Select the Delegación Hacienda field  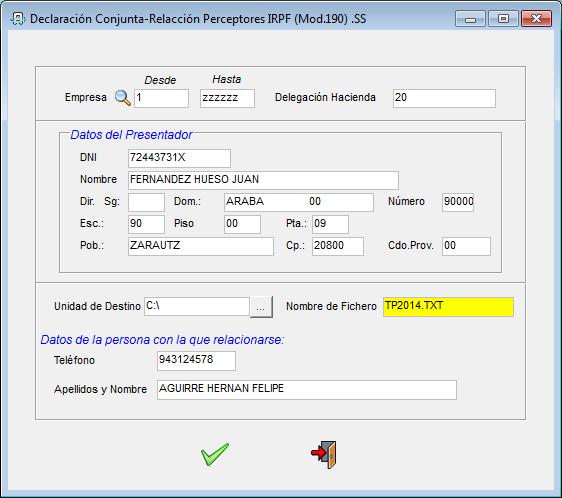coord(444,98)
